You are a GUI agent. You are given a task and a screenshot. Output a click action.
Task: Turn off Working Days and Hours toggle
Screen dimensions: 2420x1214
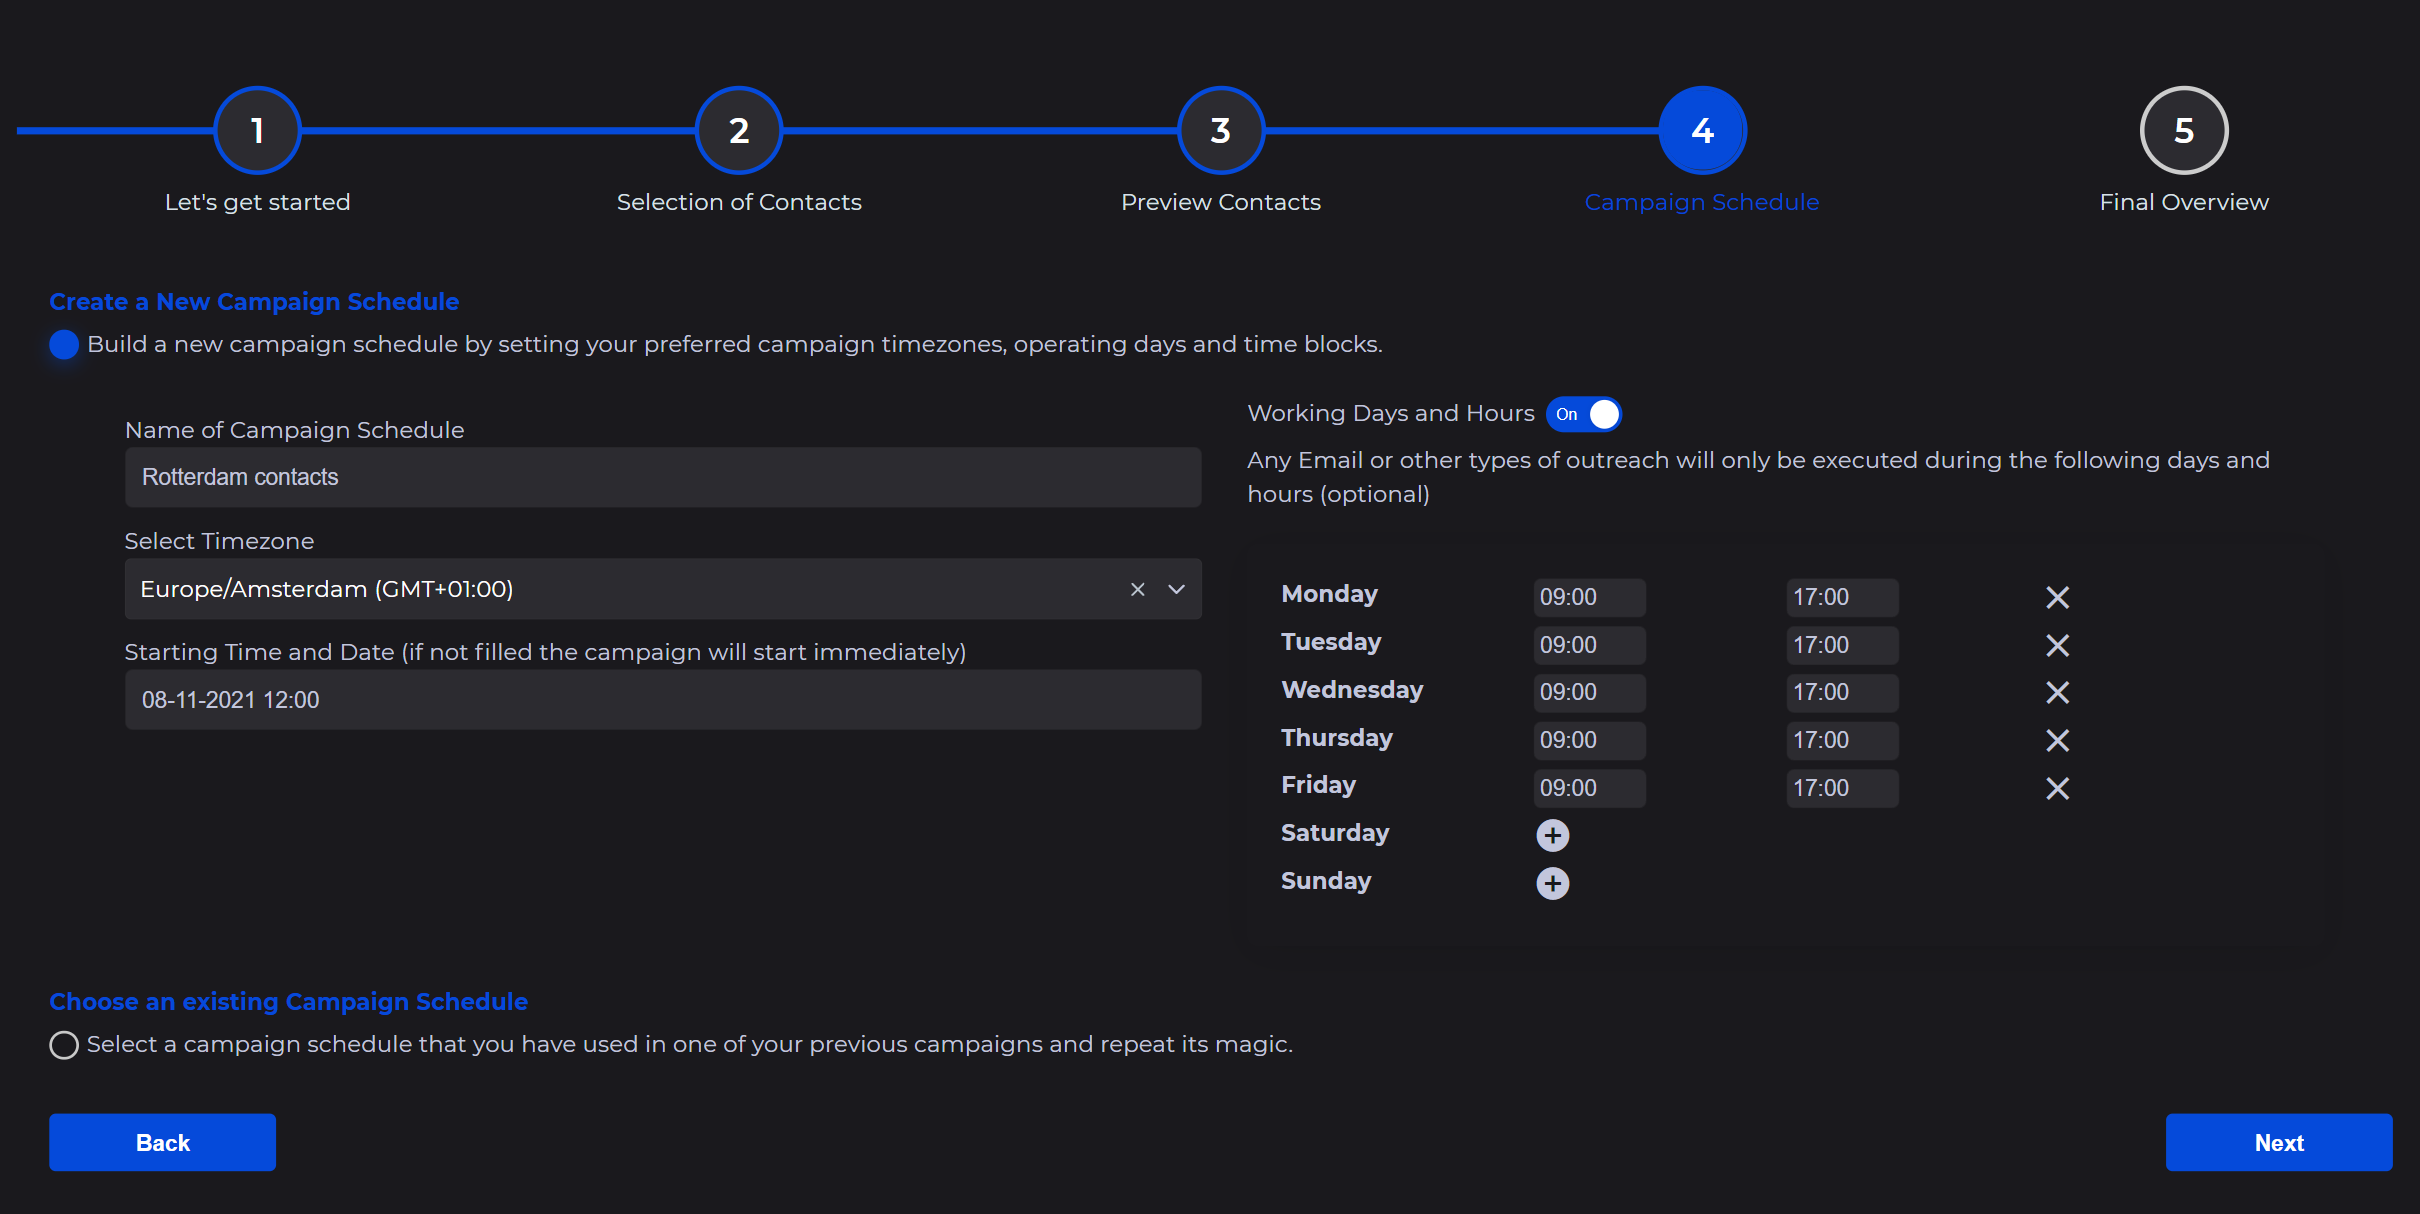pos(1583,414)
